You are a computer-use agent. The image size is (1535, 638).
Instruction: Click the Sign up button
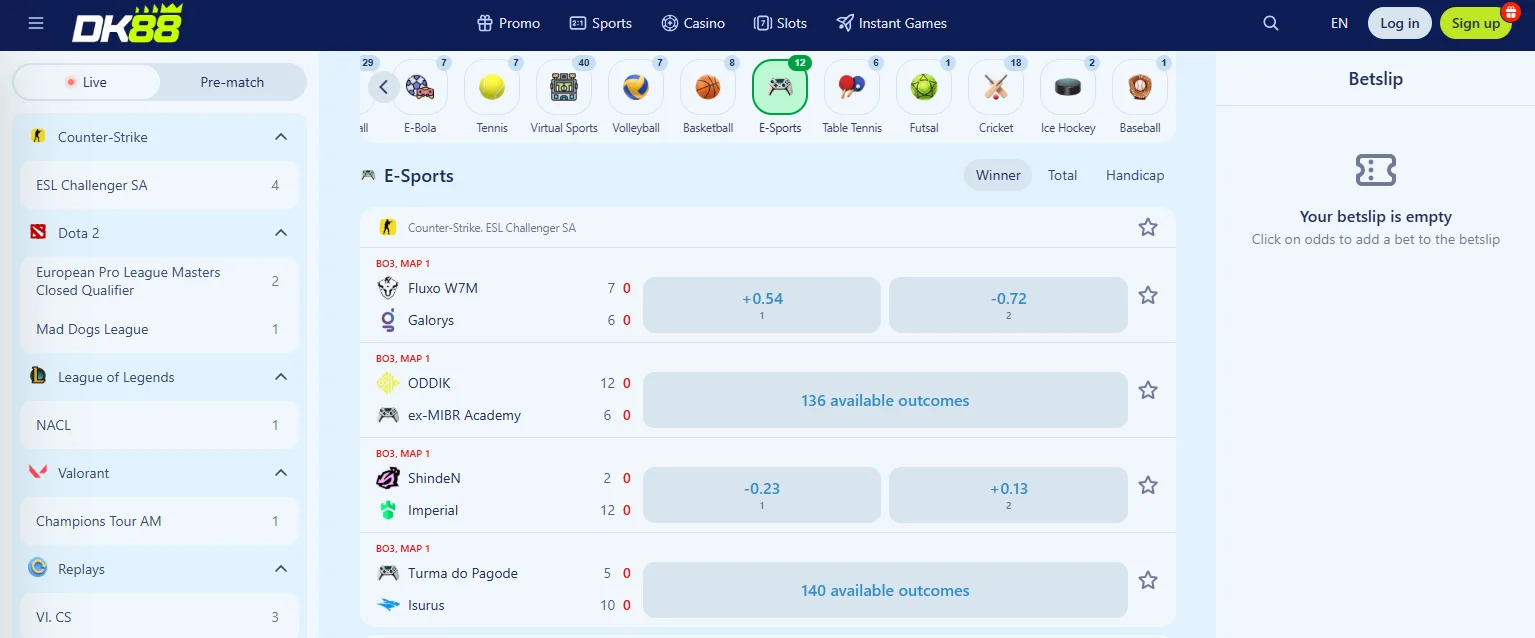point(1476,23)
